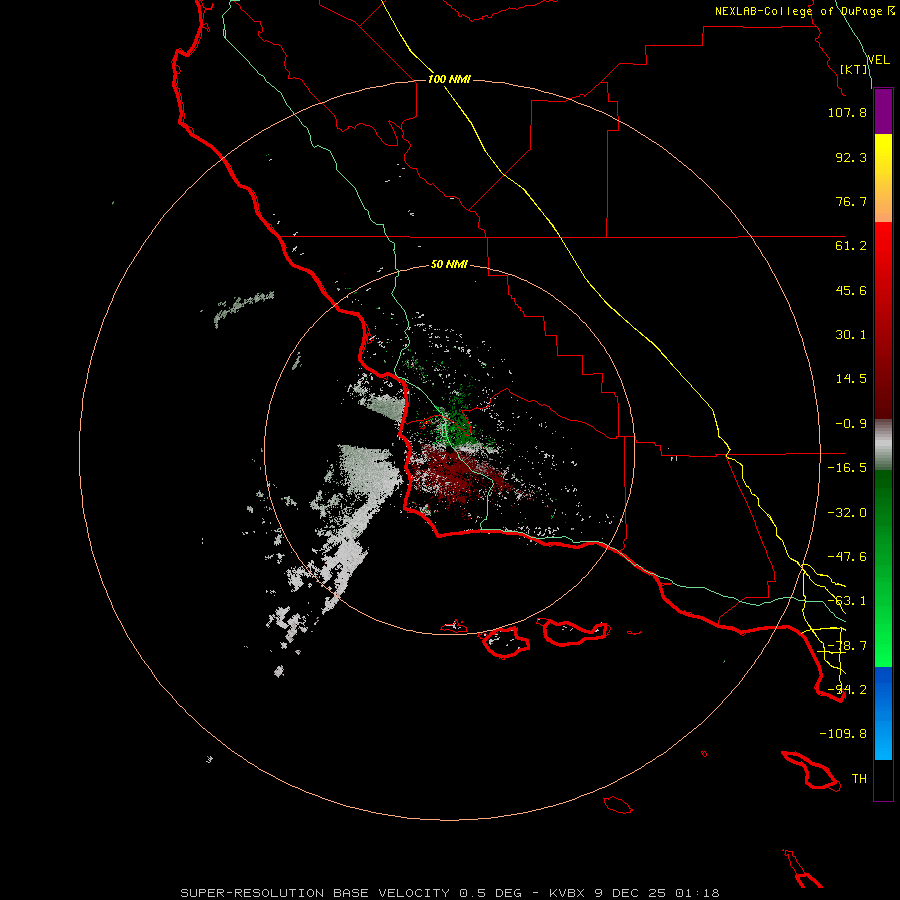This screenshot has width=900, height=900.
Task: Click the NEXLAB-College of DuPage label
Action: coord(805,11)
